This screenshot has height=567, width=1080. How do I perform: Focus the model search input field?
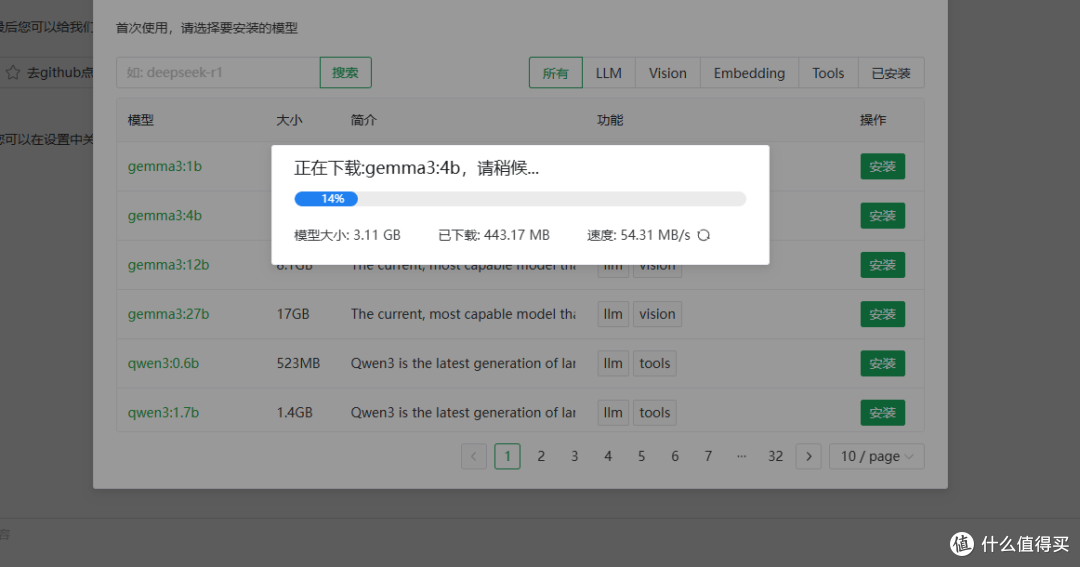click(x=218, y=72)
